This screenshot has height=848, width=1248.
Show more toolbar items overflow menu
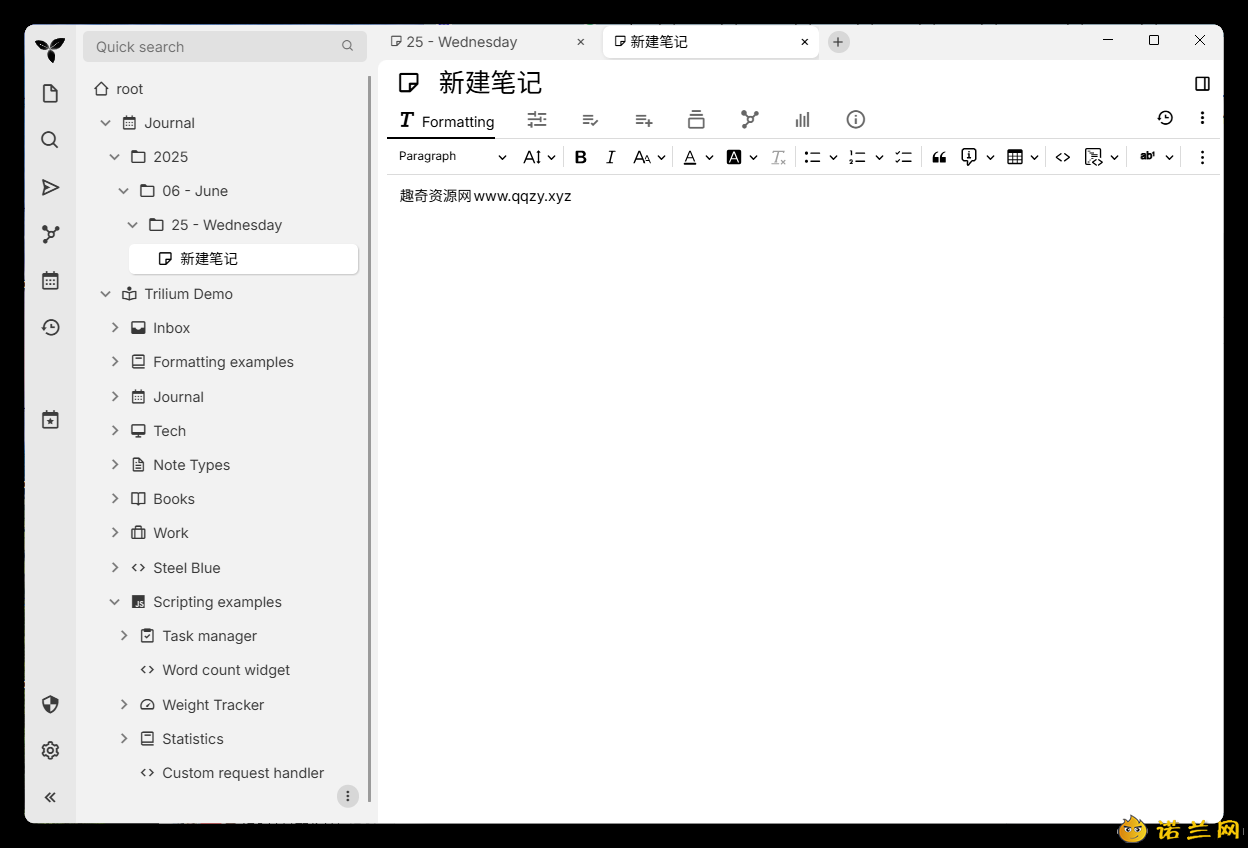(1202, 157)
